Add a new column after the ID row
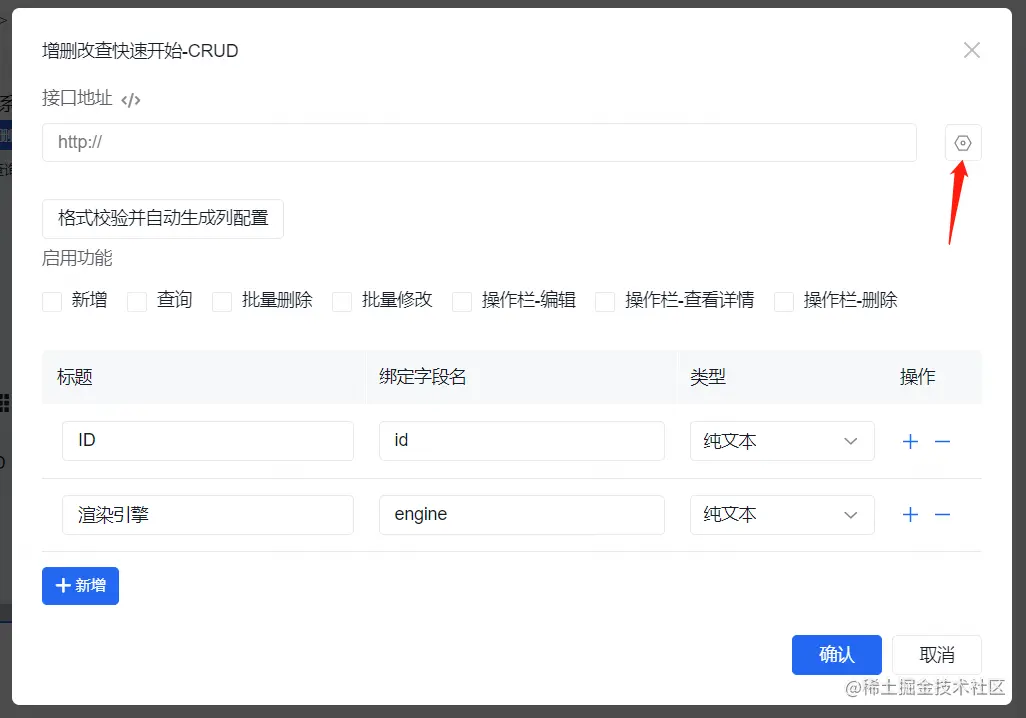The height and width of the screenshot is (718, 1026). pos(910,440)
